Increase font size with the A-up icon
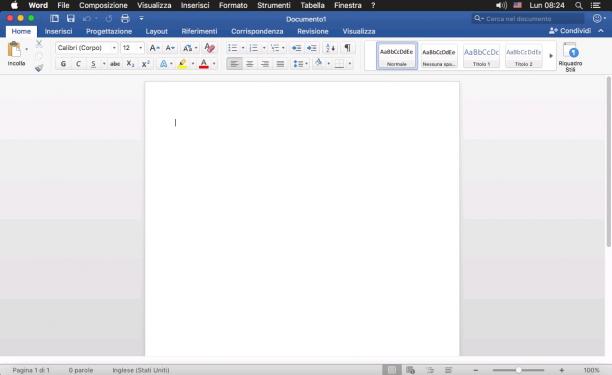 [x=155, y=48]
